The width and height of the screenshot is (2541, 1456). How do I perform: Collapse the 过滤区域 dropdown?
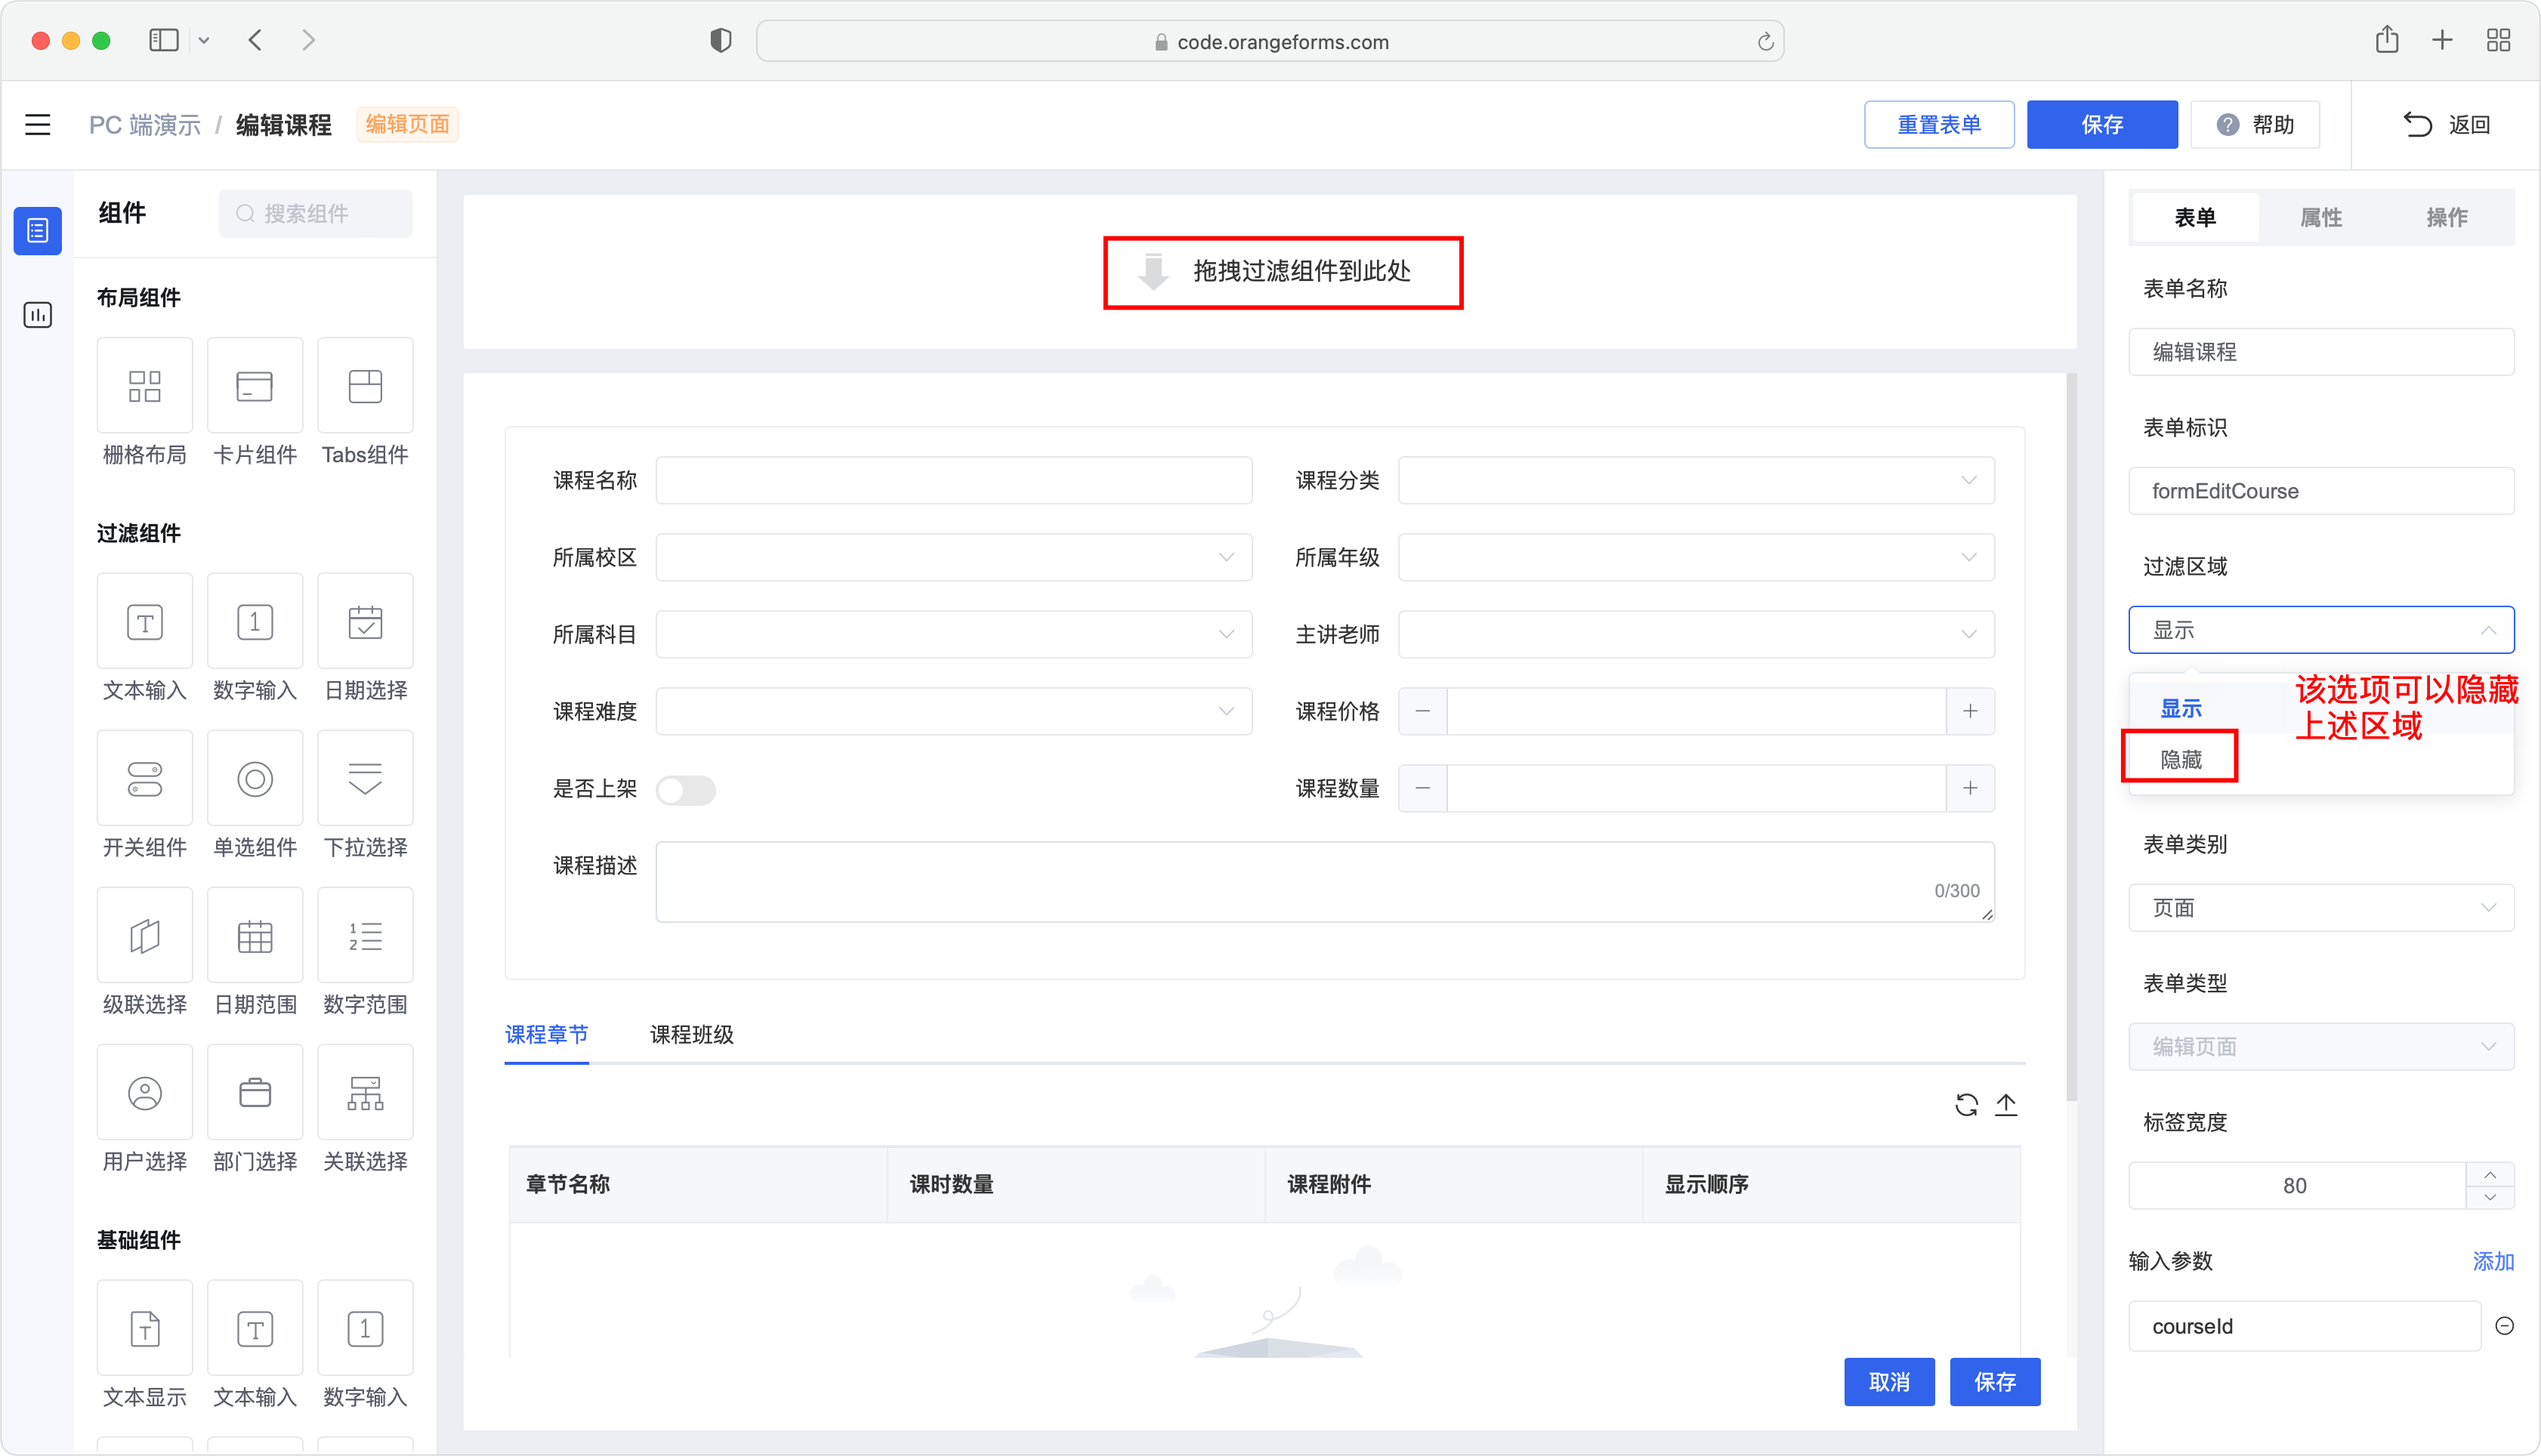pos(2321,630)
